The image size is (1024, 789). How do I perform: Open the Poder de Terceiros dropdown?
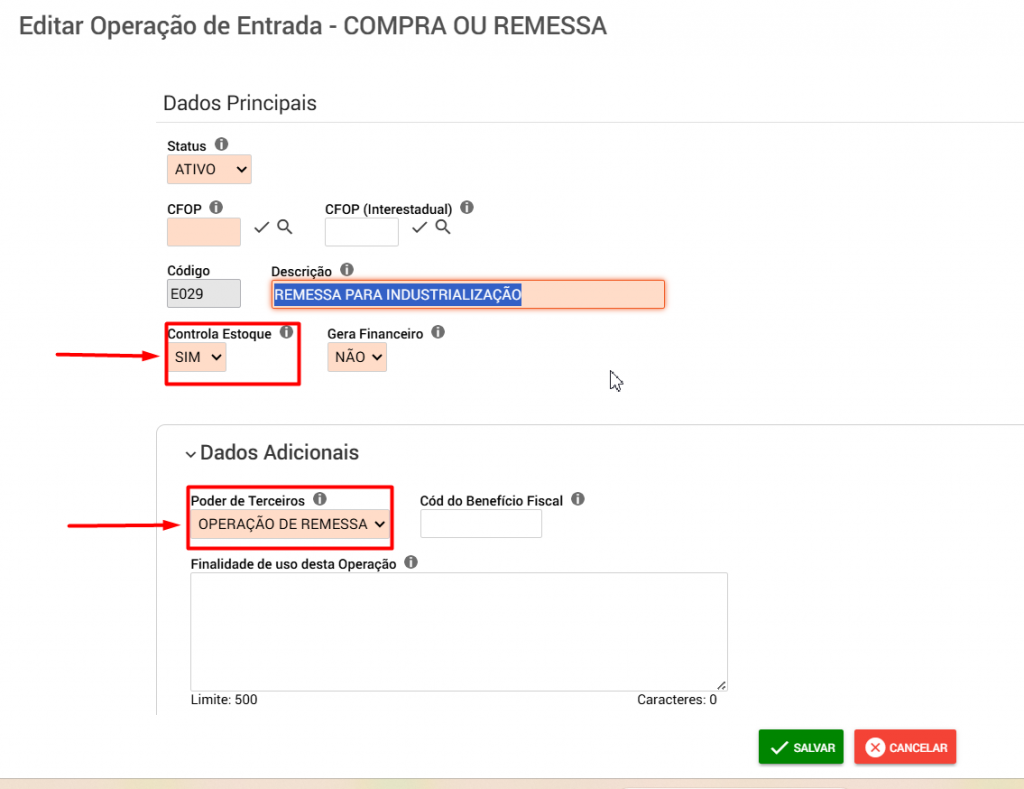point(290,524)
